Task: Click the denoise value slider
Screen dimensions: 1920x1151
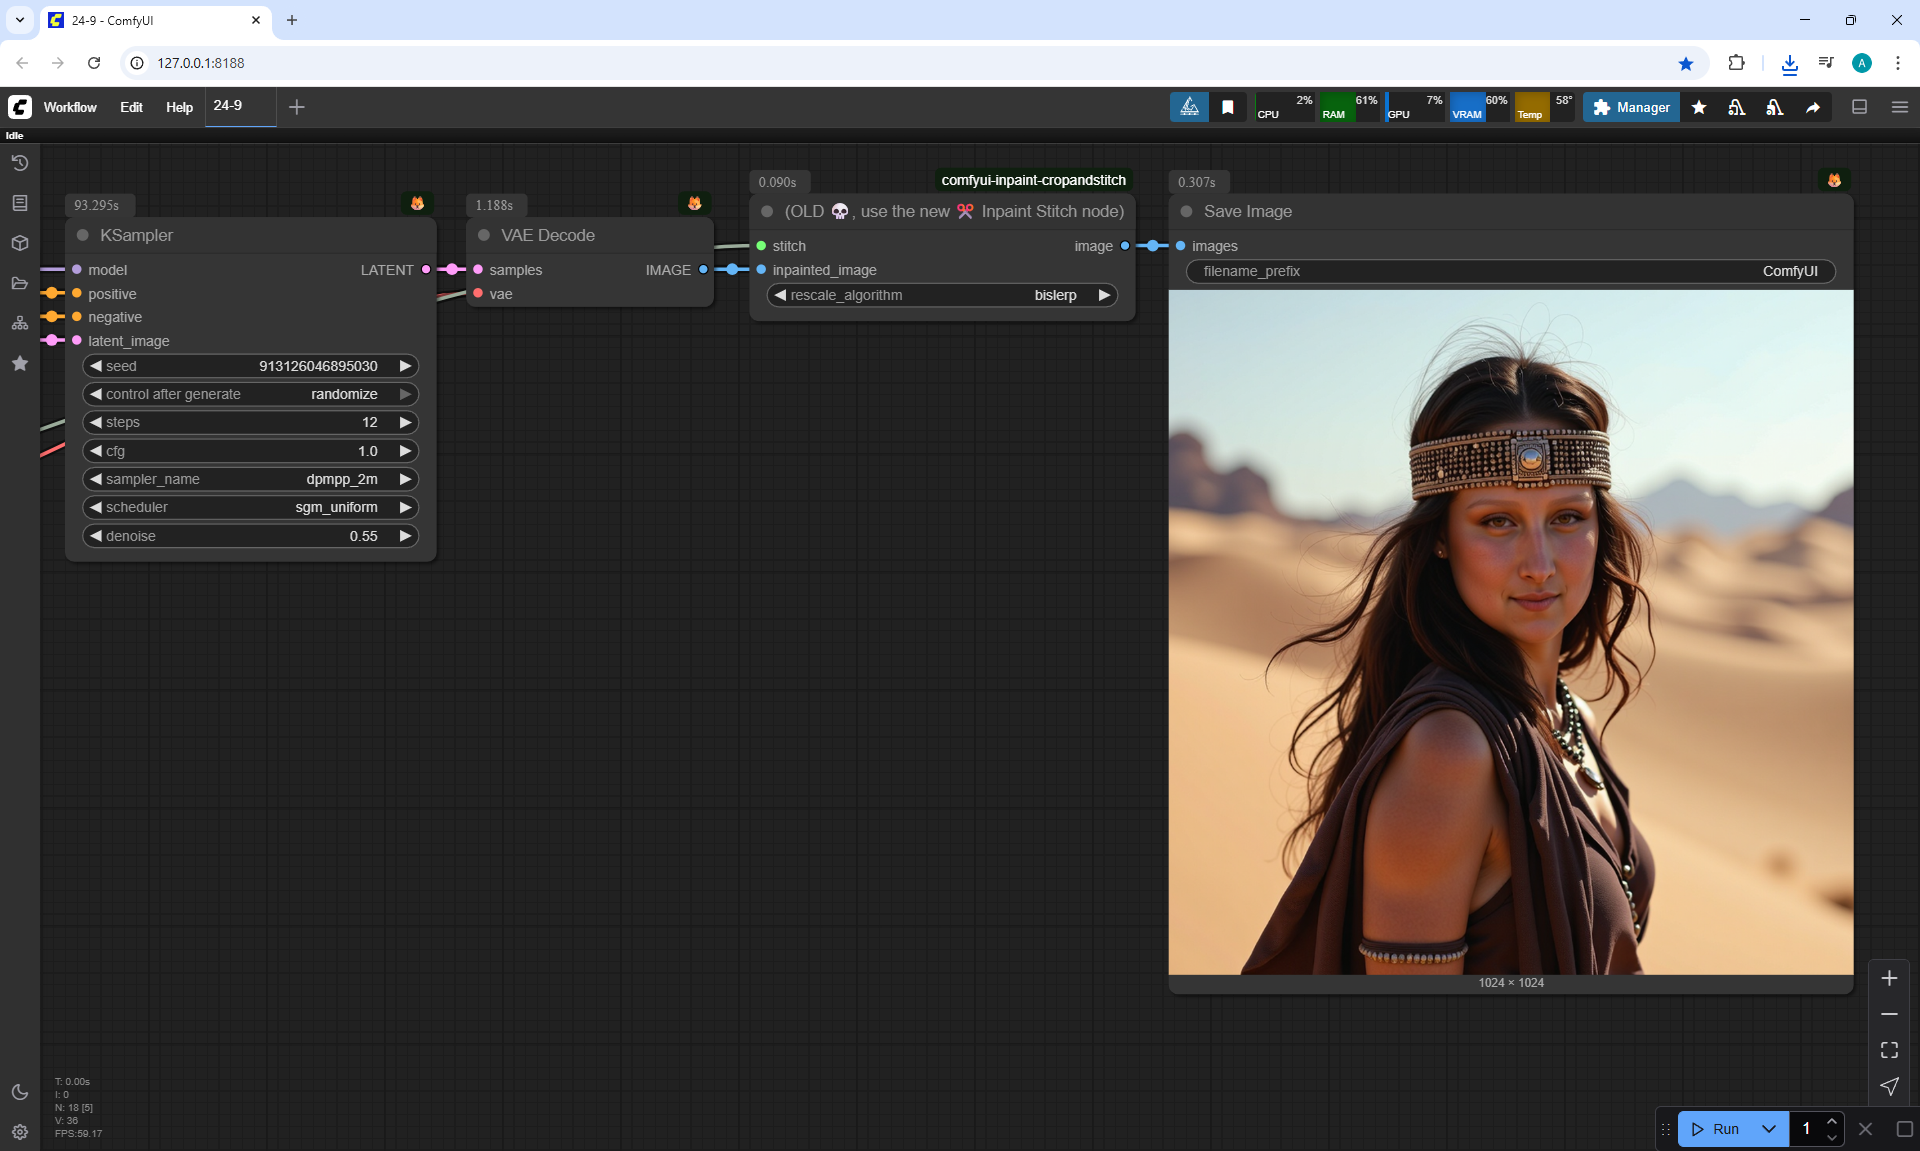Action: click(x=250, y=536)
